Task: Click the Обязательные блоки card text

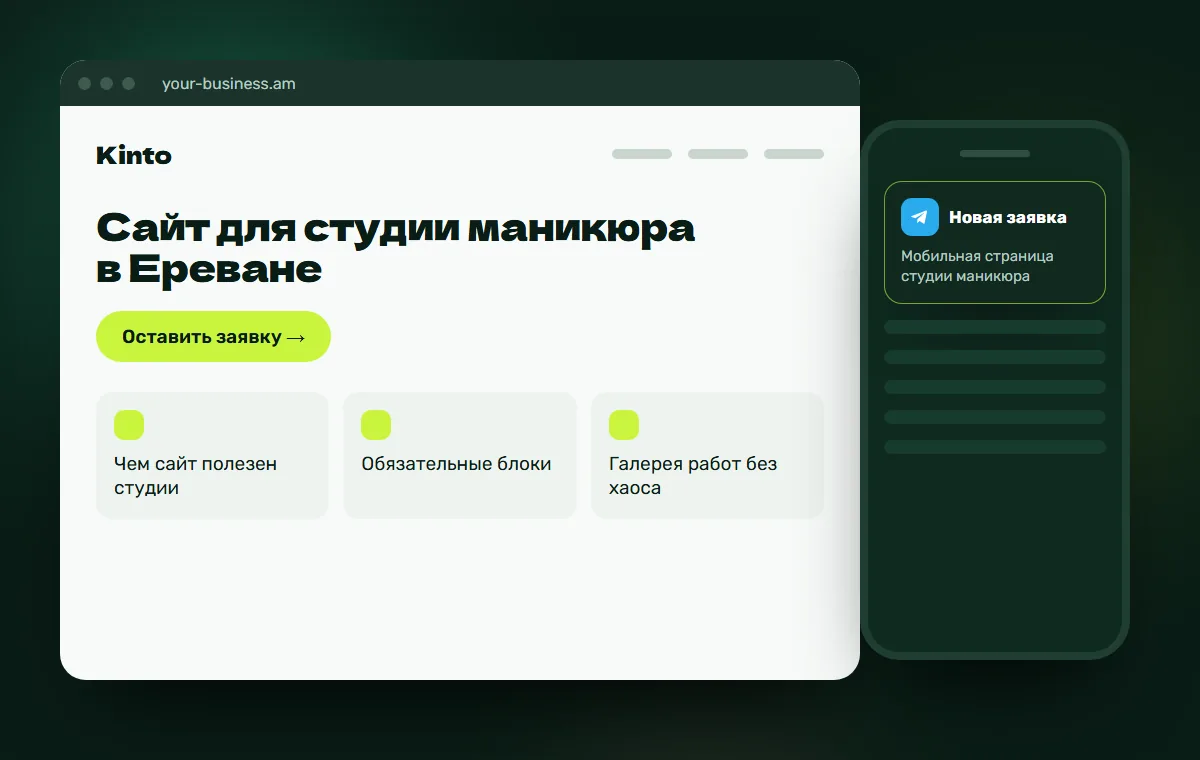Action: 456,464
